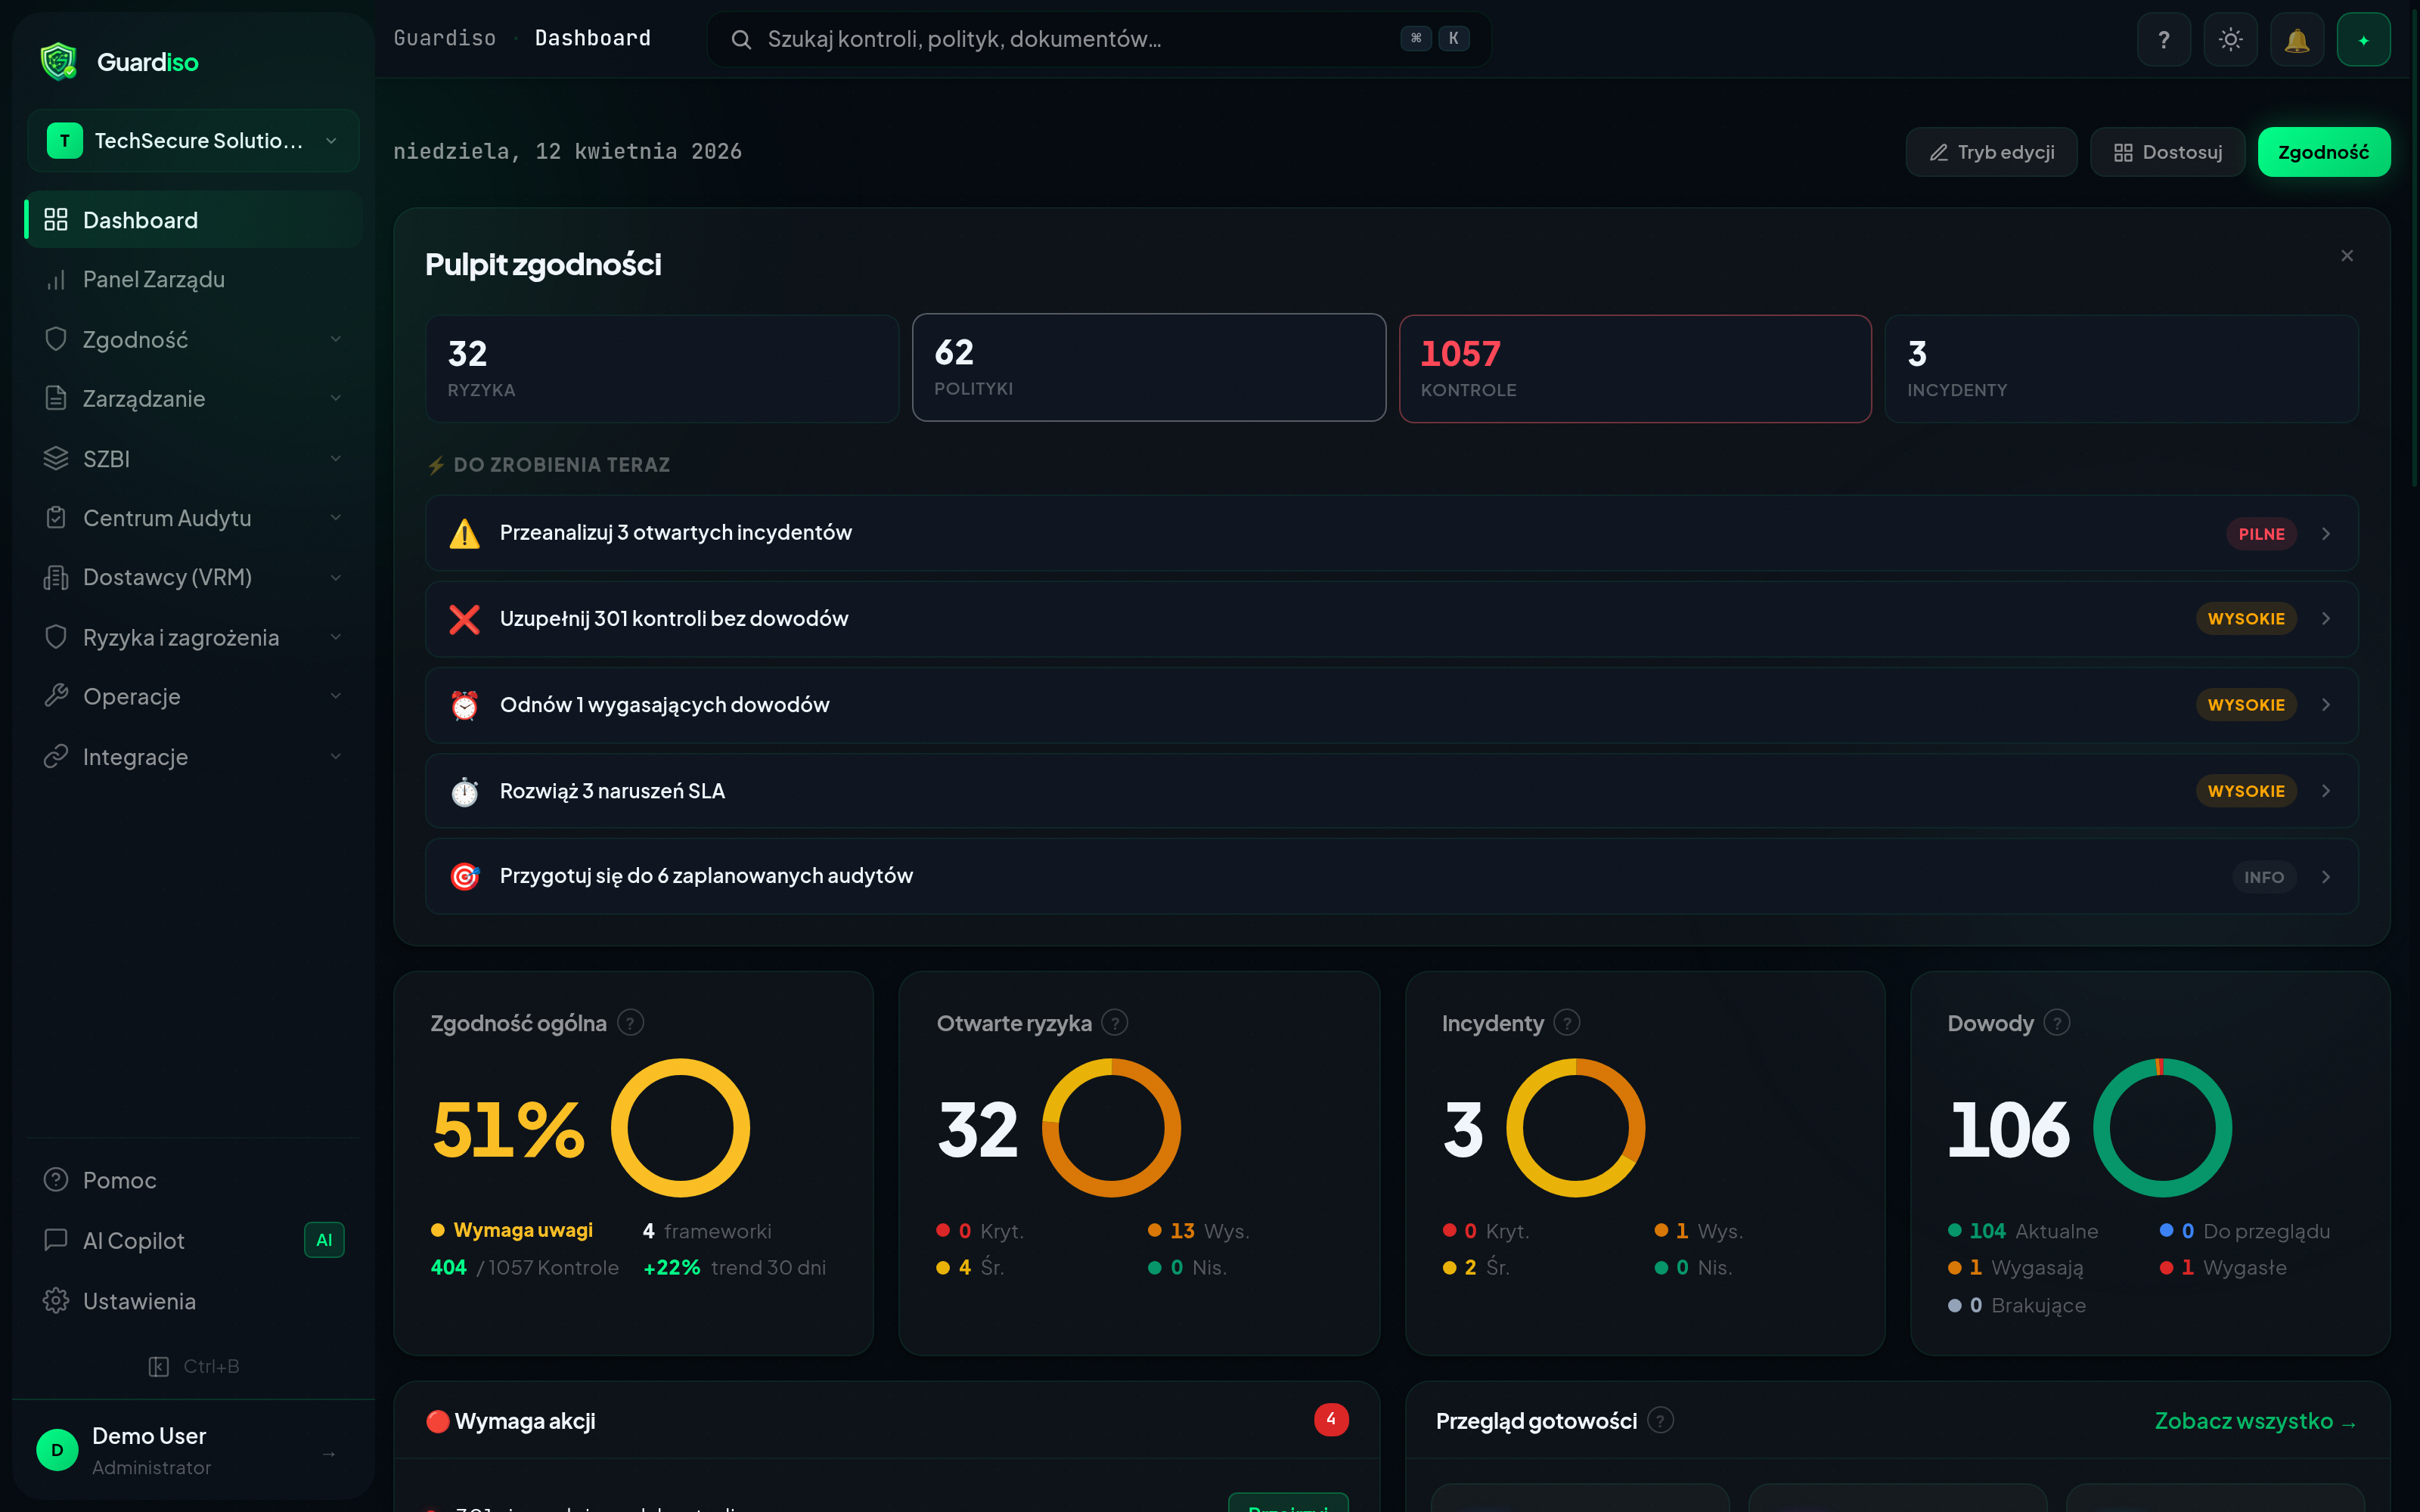Screen dimensions: 2420x1512
Task: Focus the Szukaj kontroli search field
Action: pyautogui.click(x=1080, y=39)
